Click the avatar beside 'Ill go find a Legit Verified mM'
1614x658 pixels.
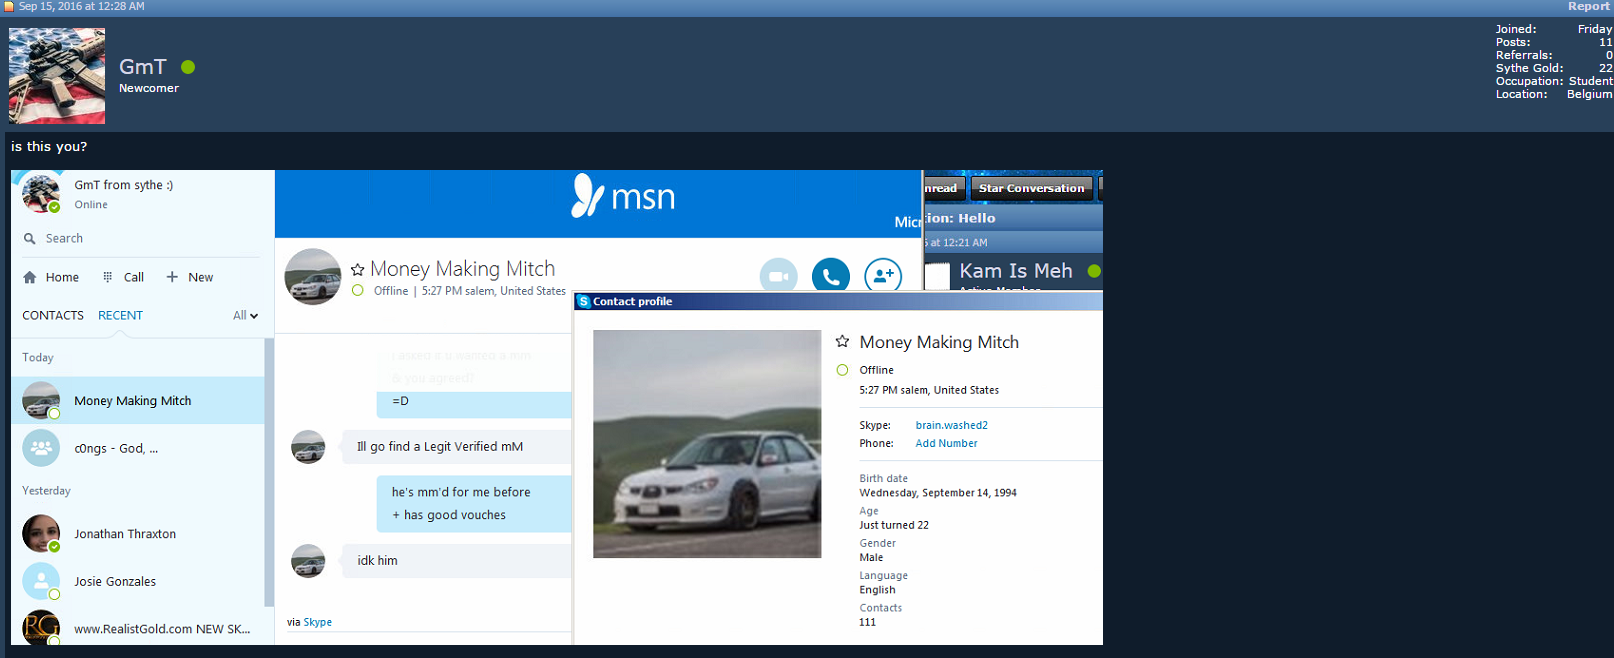click(308, 447)
